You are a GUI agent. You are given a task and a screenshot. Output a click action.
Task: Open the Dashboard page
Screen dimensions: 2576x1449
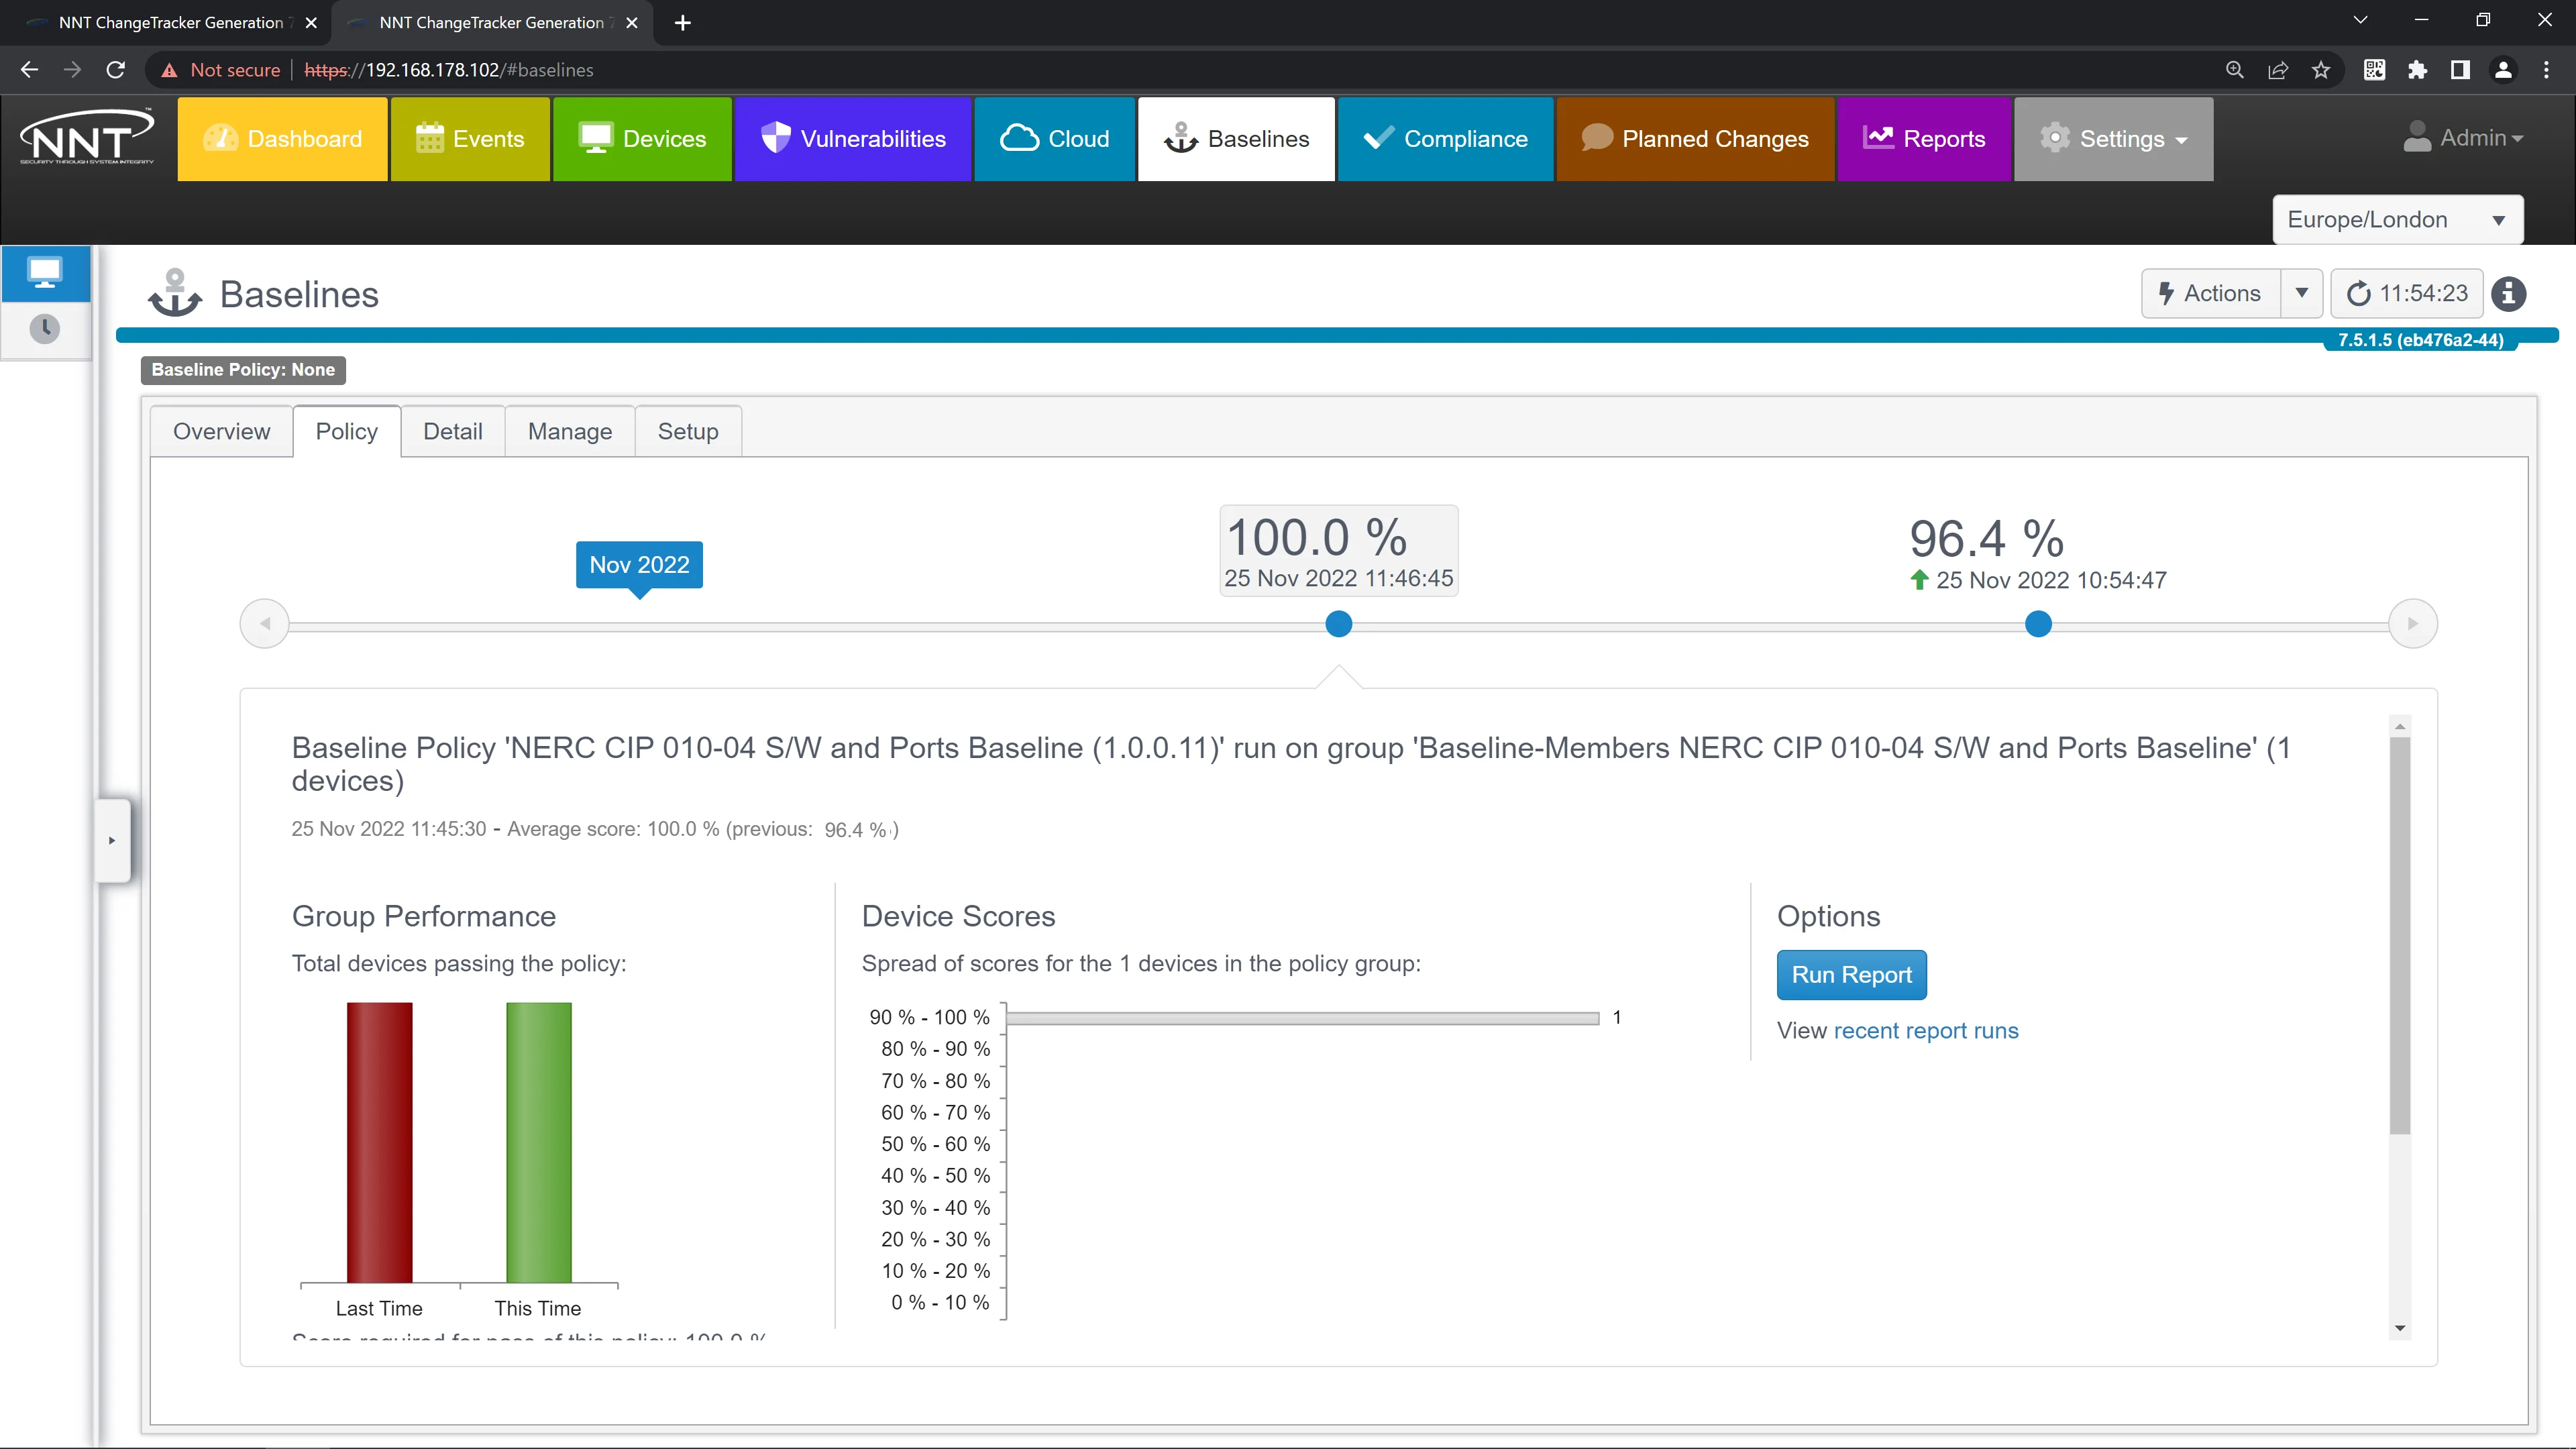coord(282,139)
